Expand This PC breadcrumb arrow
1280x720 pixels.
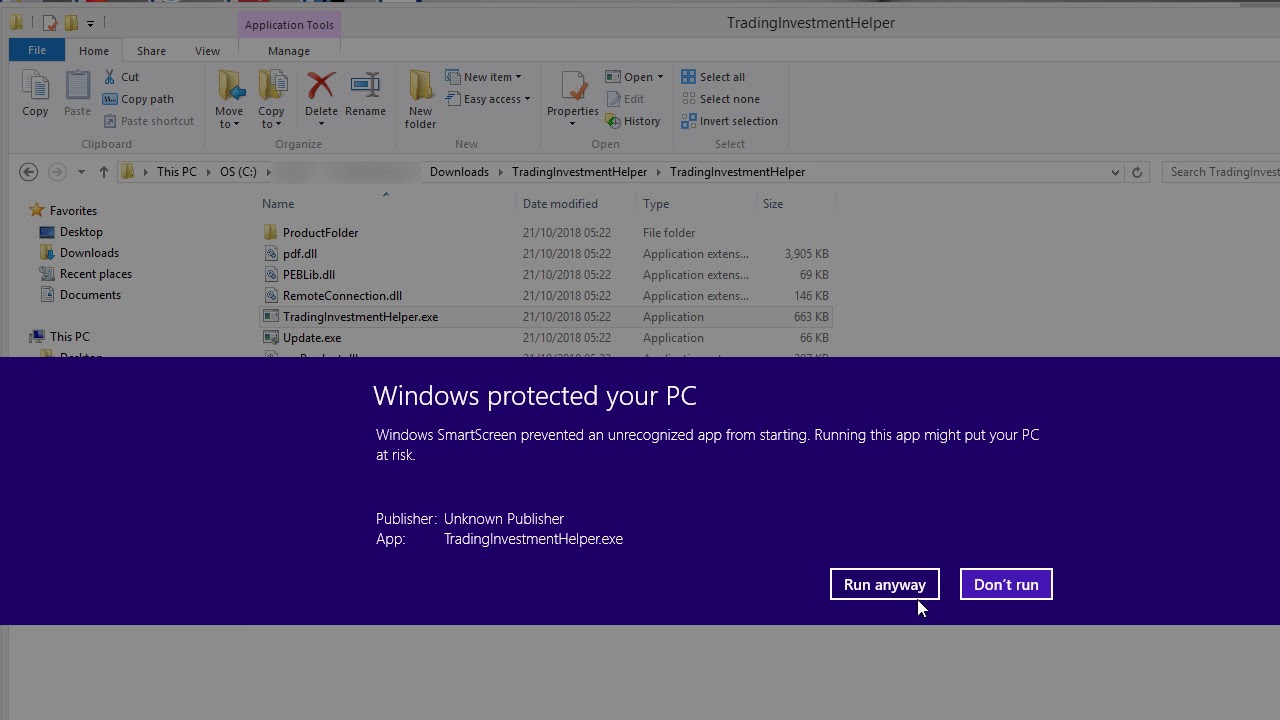click(x=208, y=172)
